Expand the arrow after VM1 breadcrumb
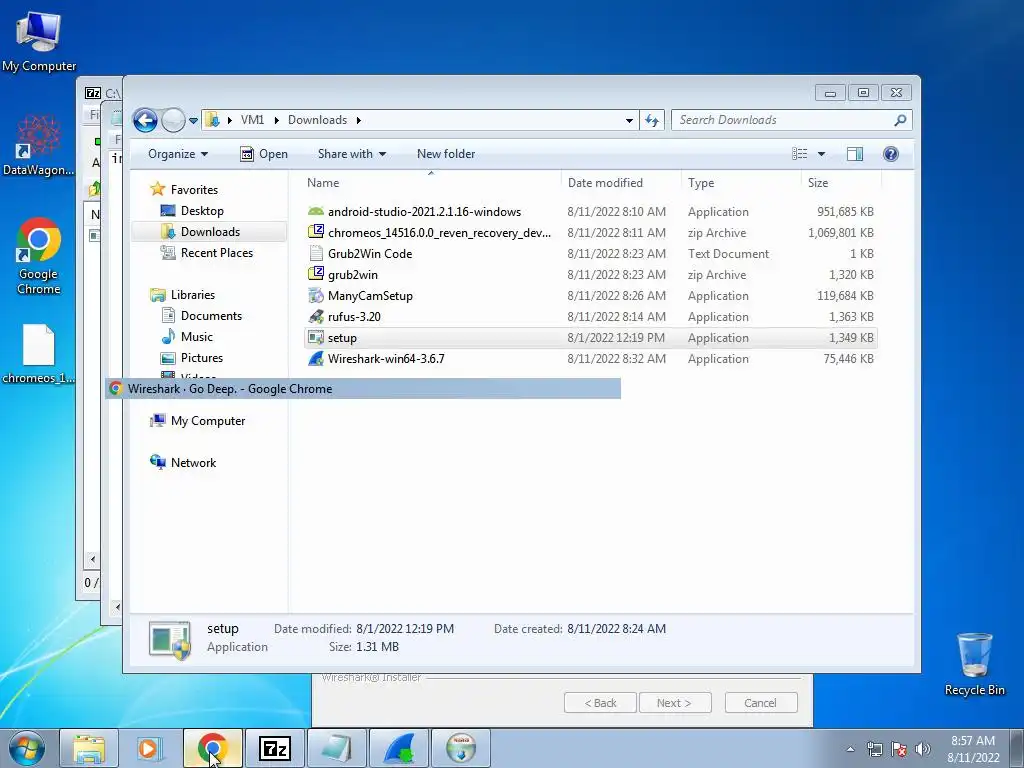 point(276,120)
